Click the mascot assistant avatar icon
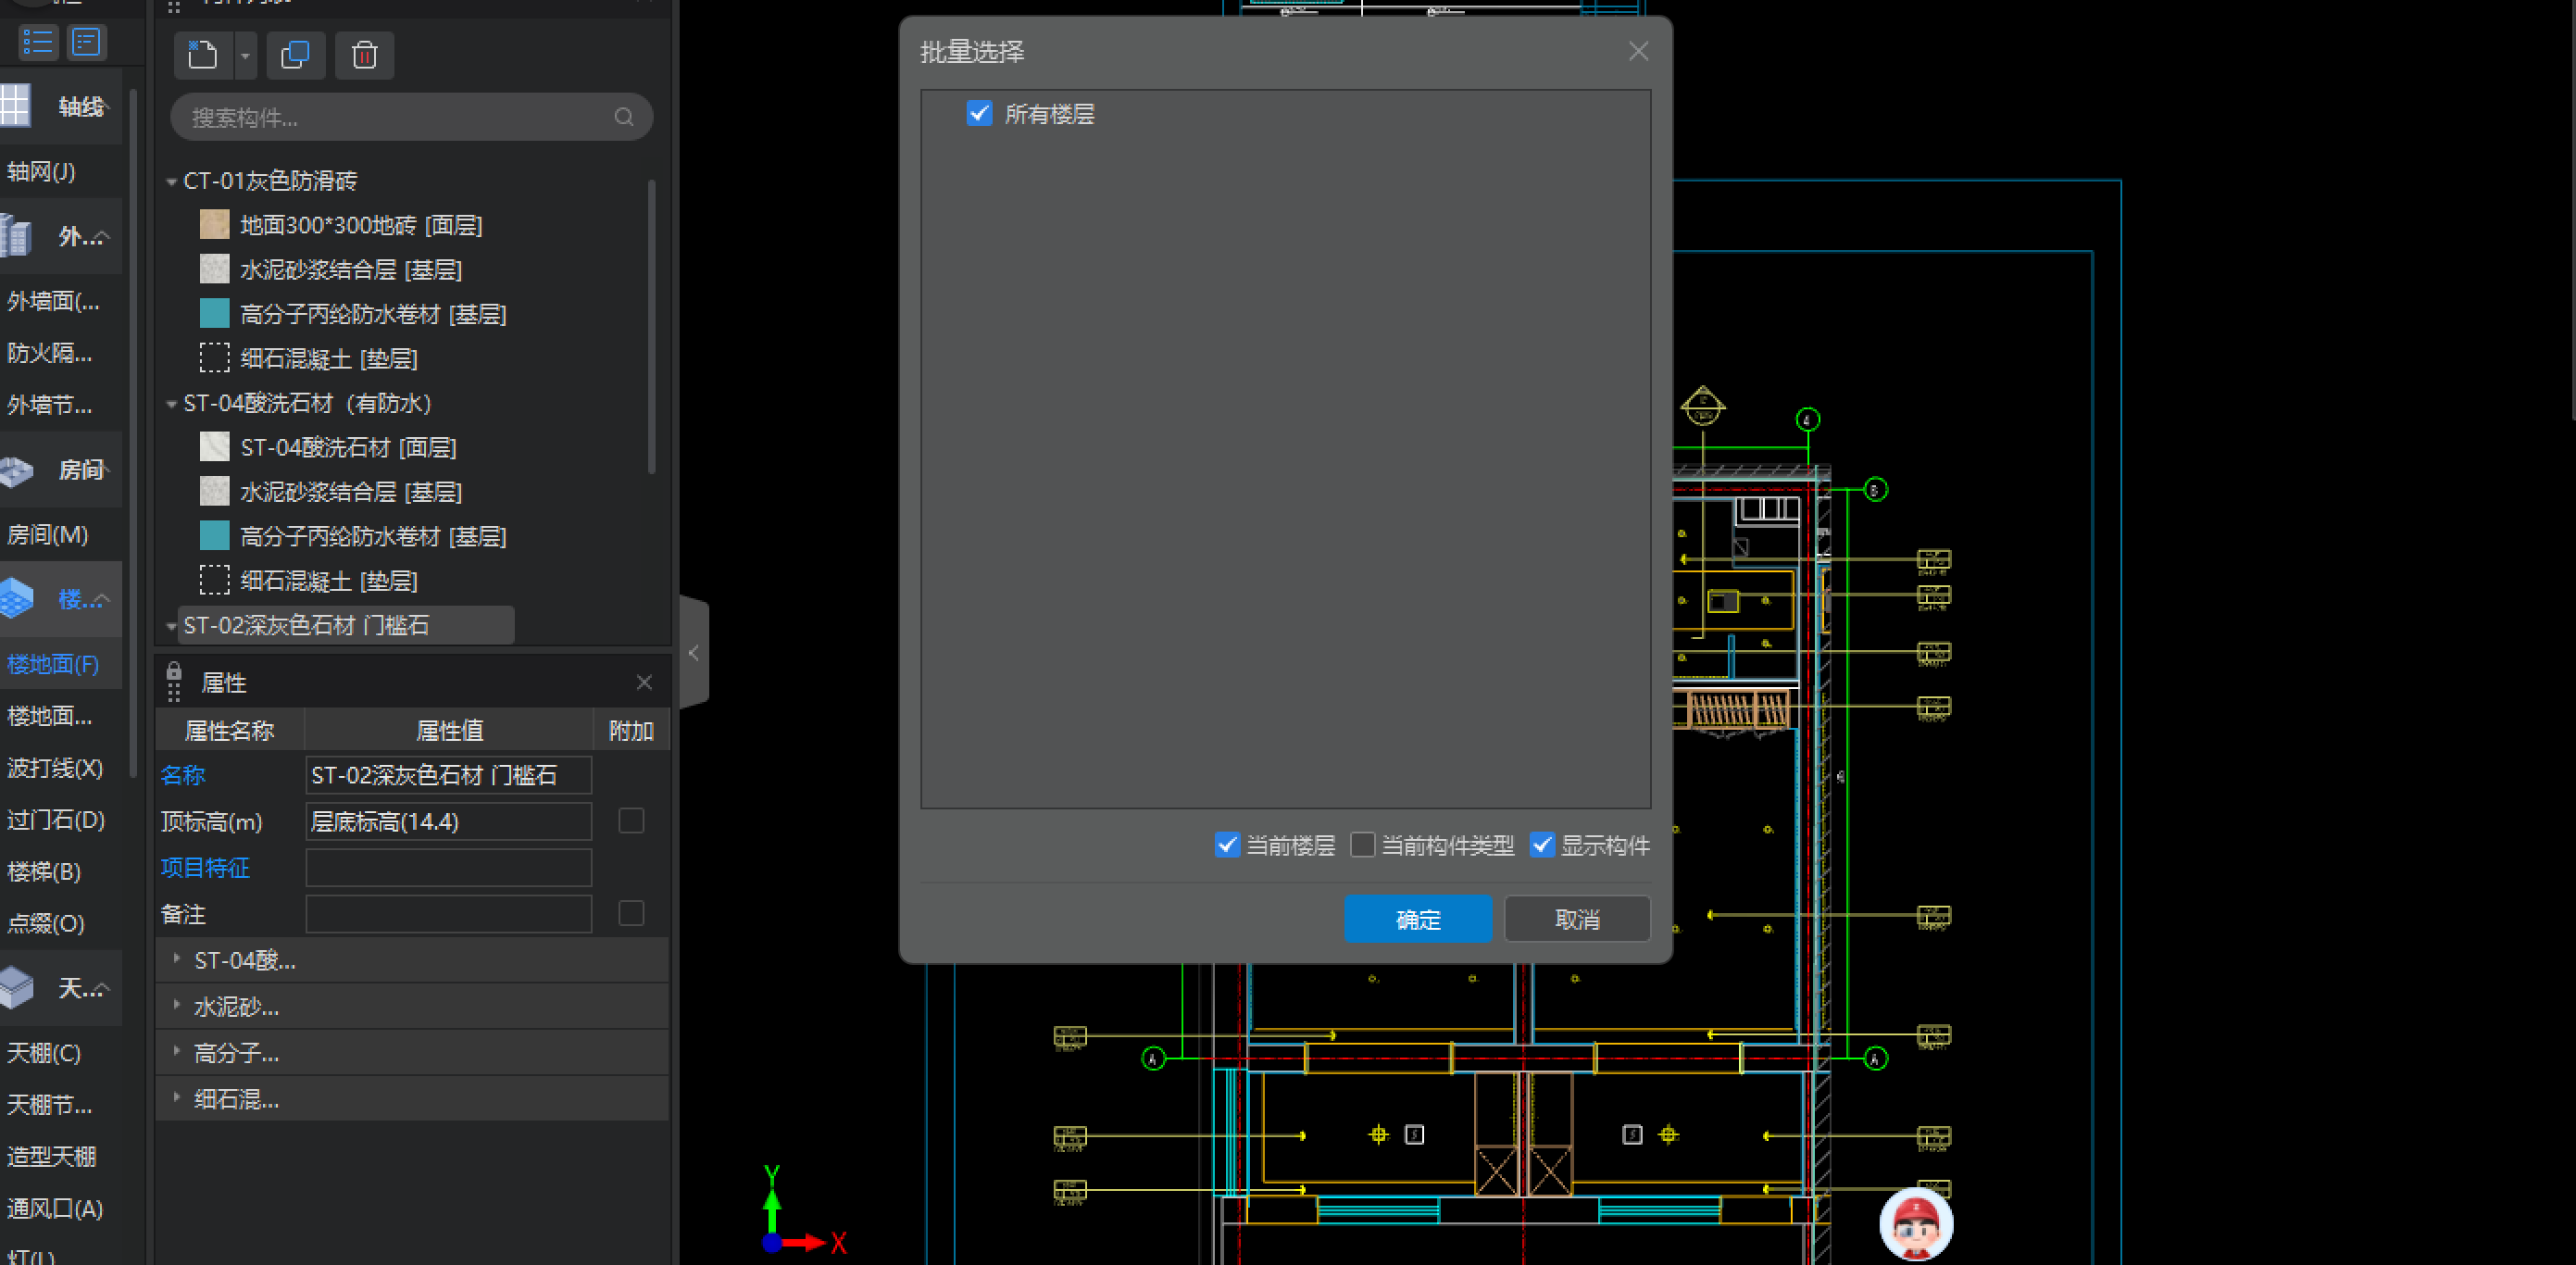 pos(1915,1223)
